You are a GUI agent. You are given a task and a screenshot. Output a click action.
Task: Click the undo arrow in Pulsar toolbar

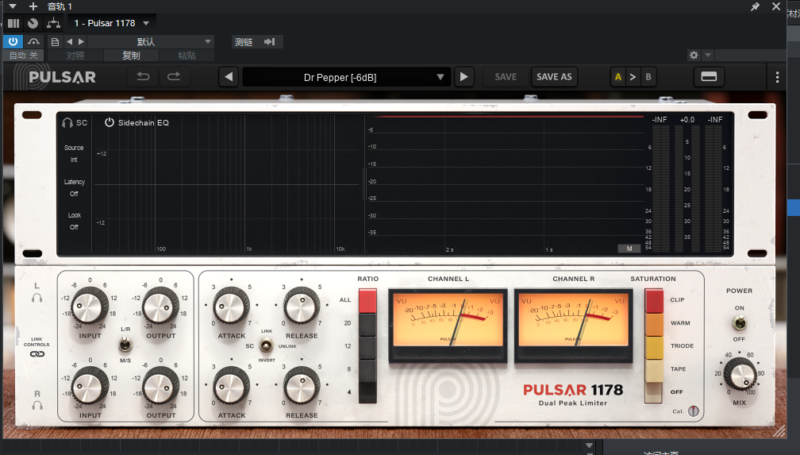143,77
